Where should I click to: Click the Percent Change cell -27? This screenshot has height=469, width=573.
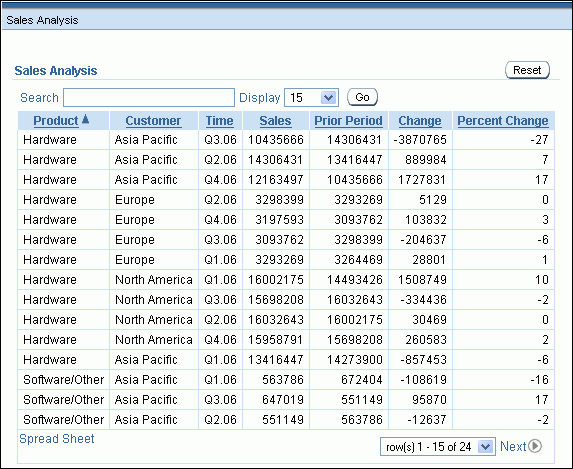click(539, 140)
